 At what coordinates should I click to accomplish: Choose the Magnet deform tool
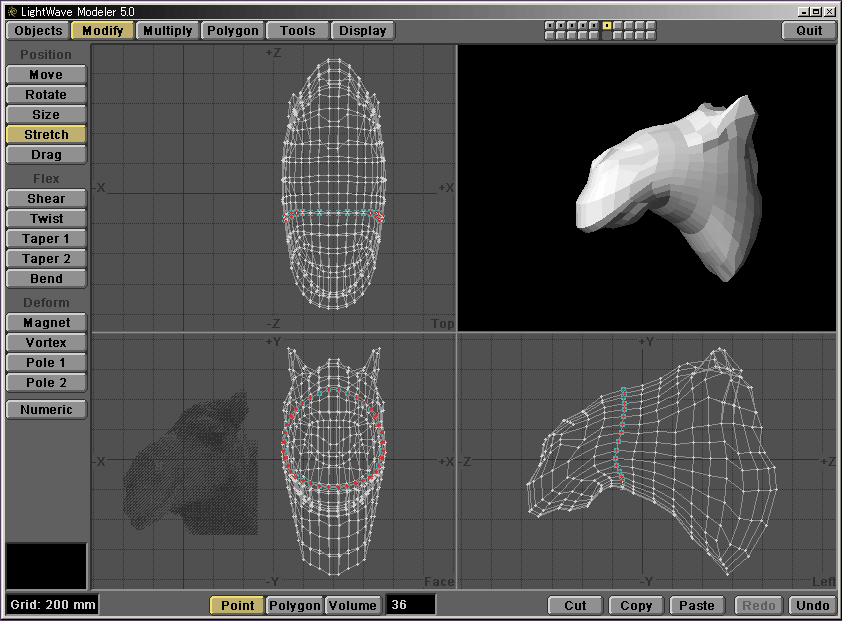coord(46,323)
